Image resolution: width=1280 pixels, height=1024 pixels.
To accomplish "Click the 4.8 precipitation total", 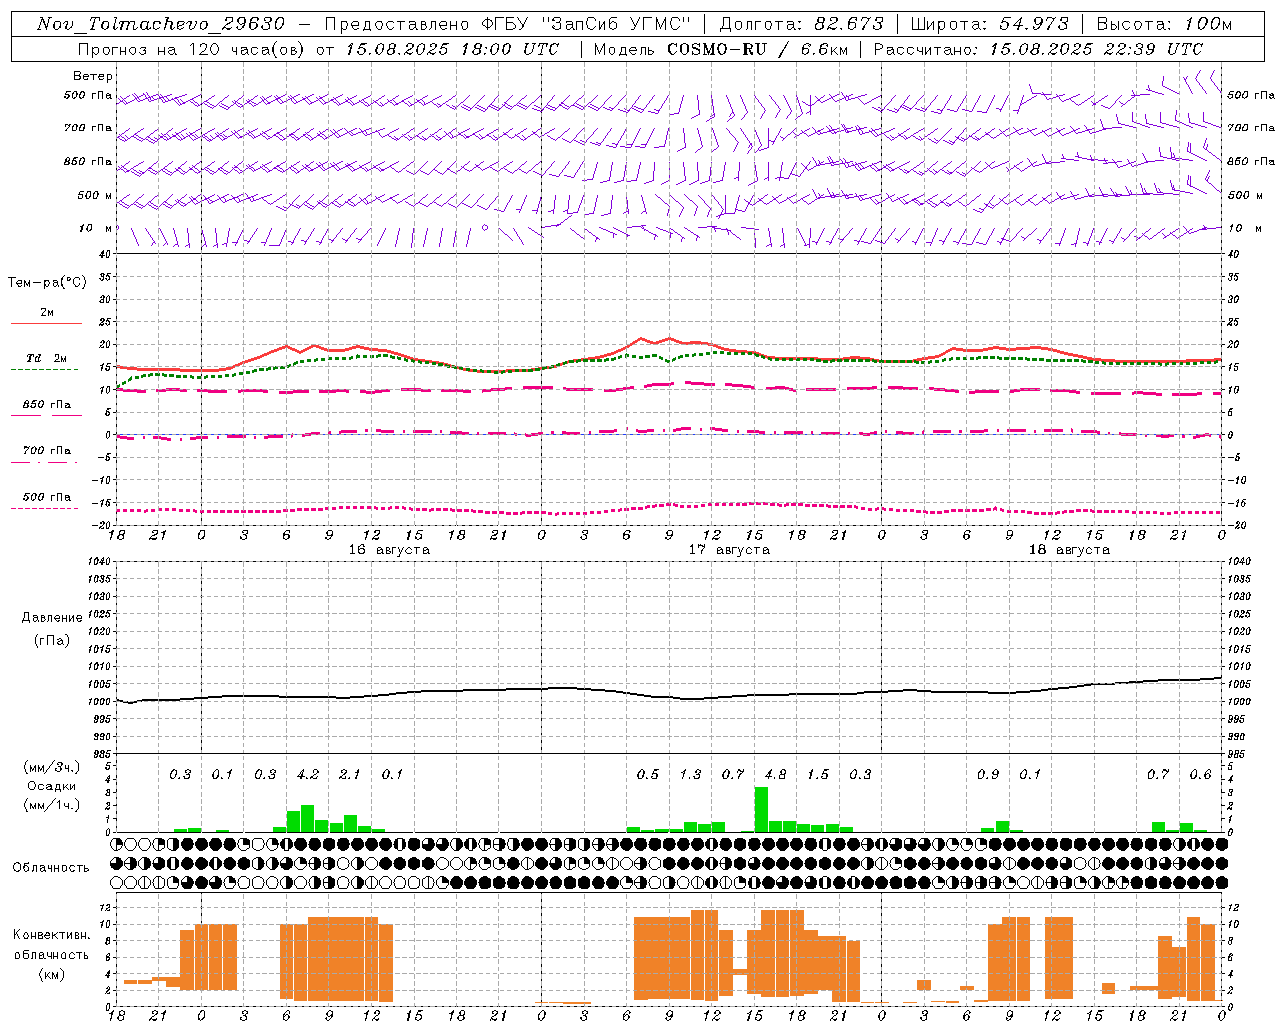I will coord(775,774).
